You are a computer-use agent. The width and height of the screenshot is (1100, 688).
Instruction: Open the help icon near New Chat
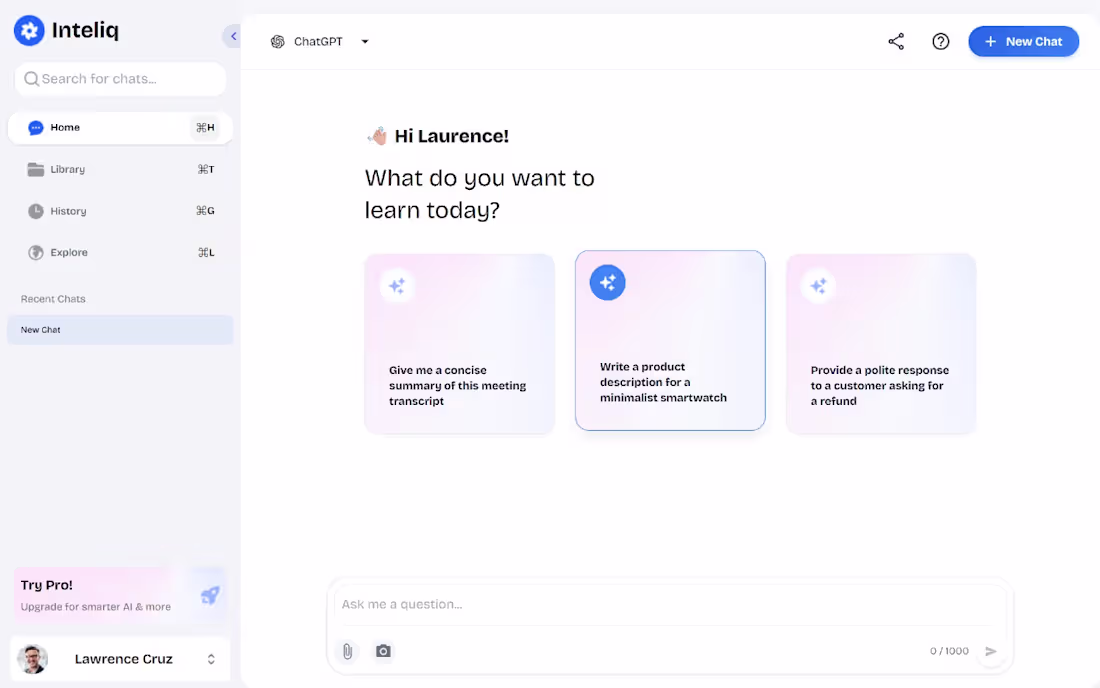pyautogui.click(x=940, y=41)
